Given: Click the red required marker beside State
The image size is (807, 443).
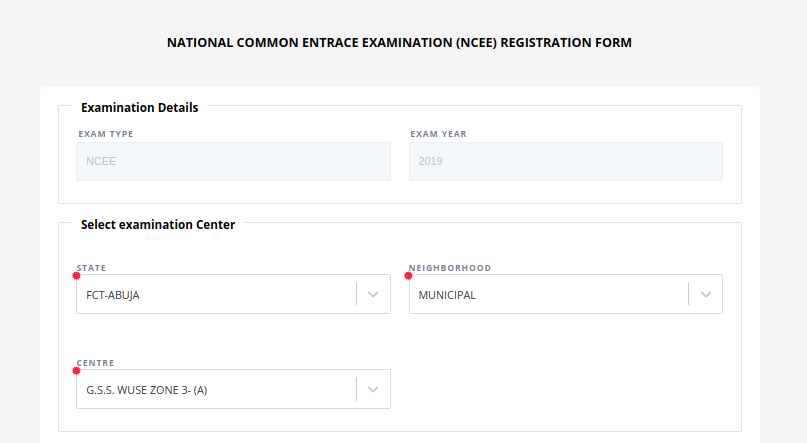Looking at the screenshot, I should pyautogui.click(x=77, y=275).
